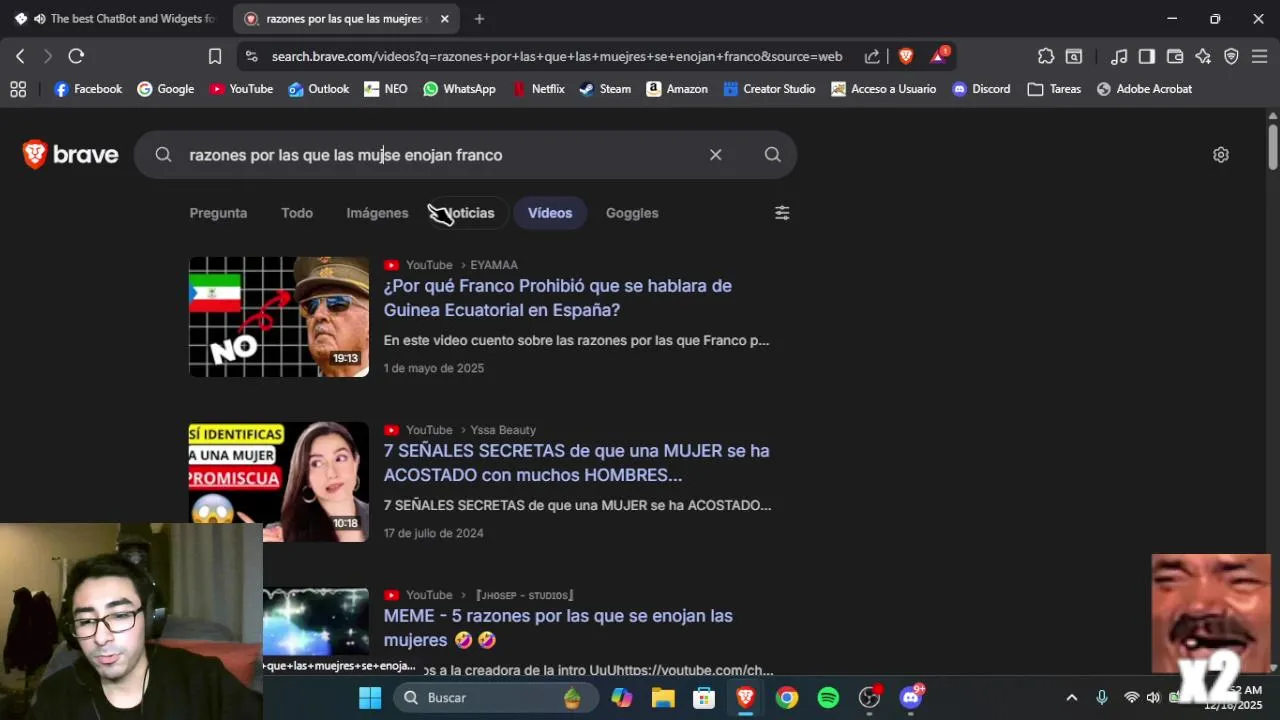
Task: Open WhatsApp bookmark
Action: tap(459, 89)
